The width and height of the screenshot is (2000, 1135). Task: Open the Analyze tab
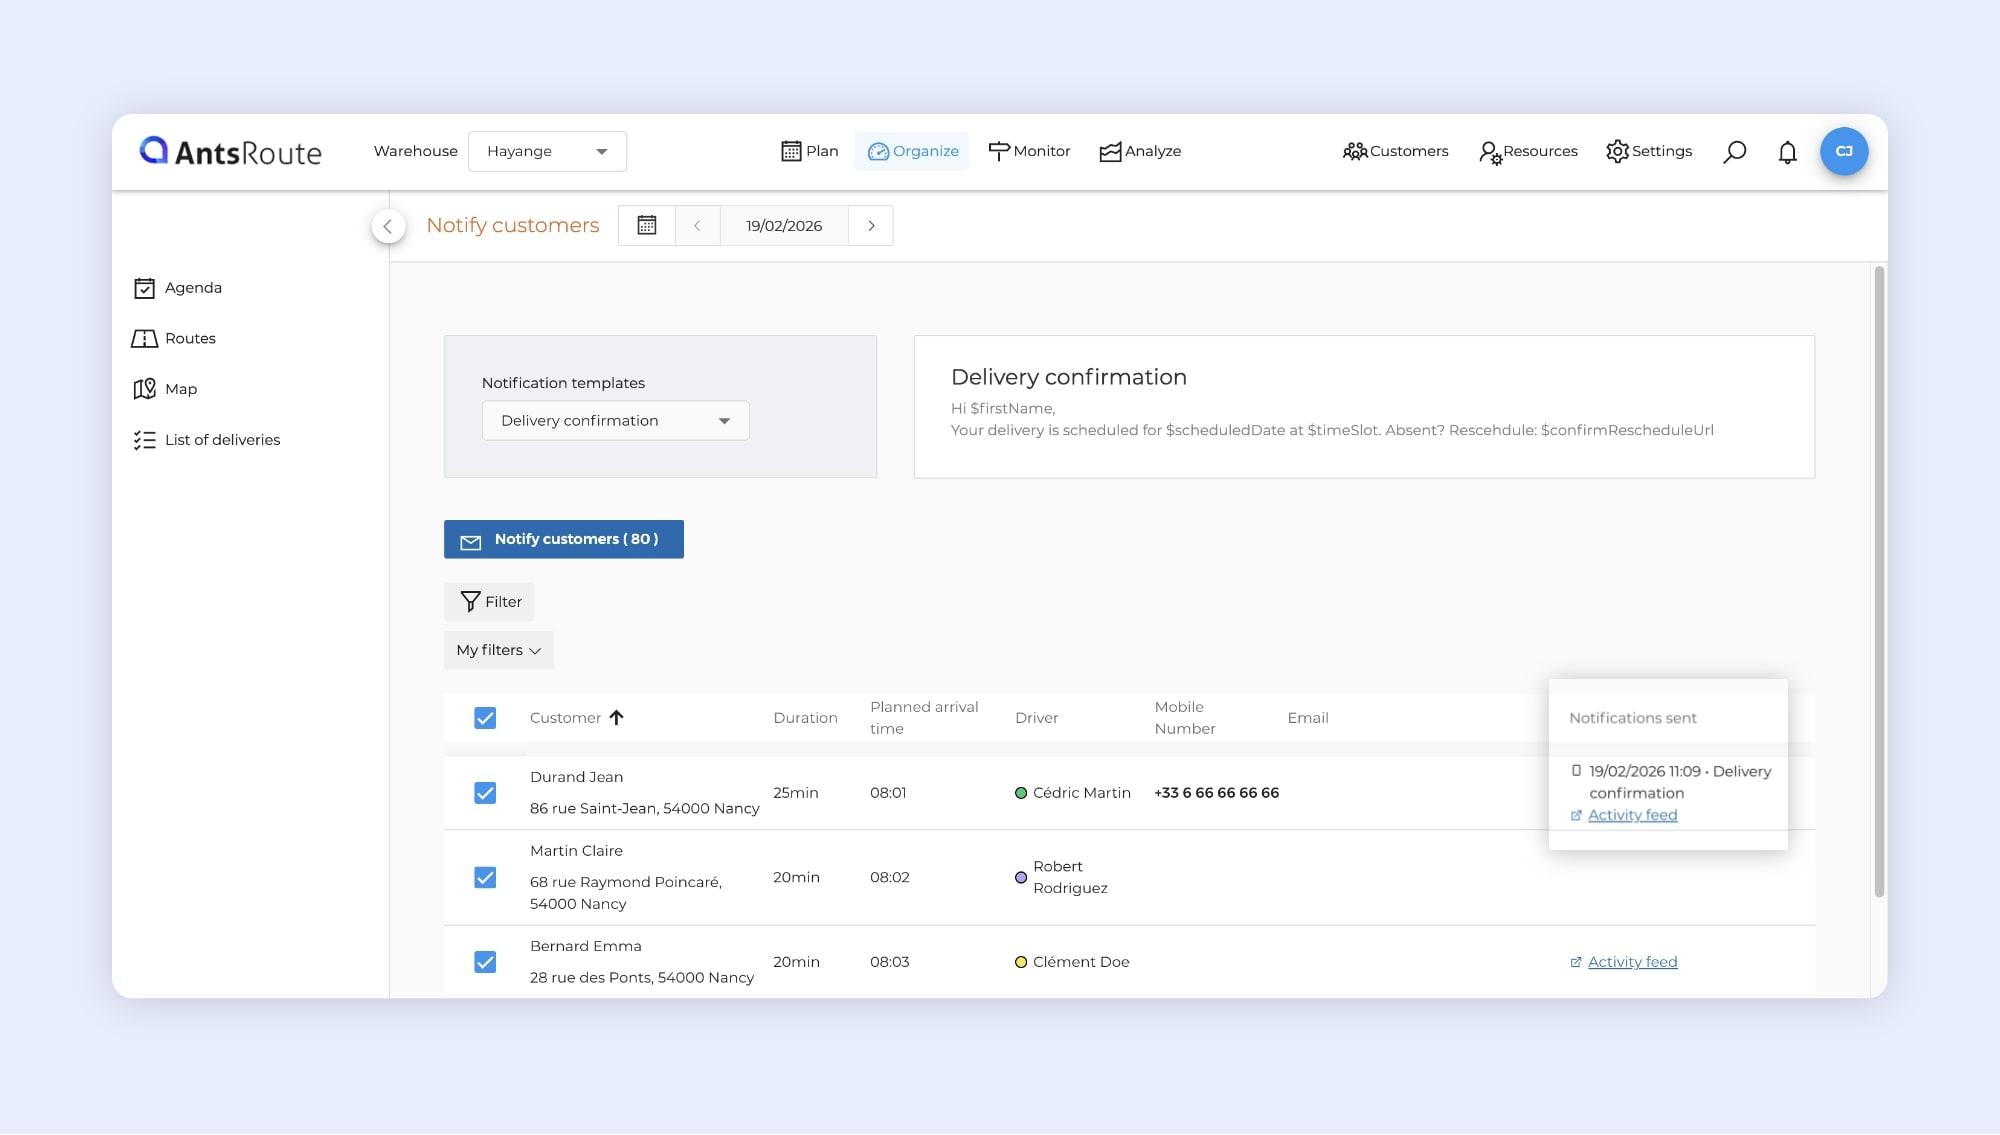(x=1140, y=152)
